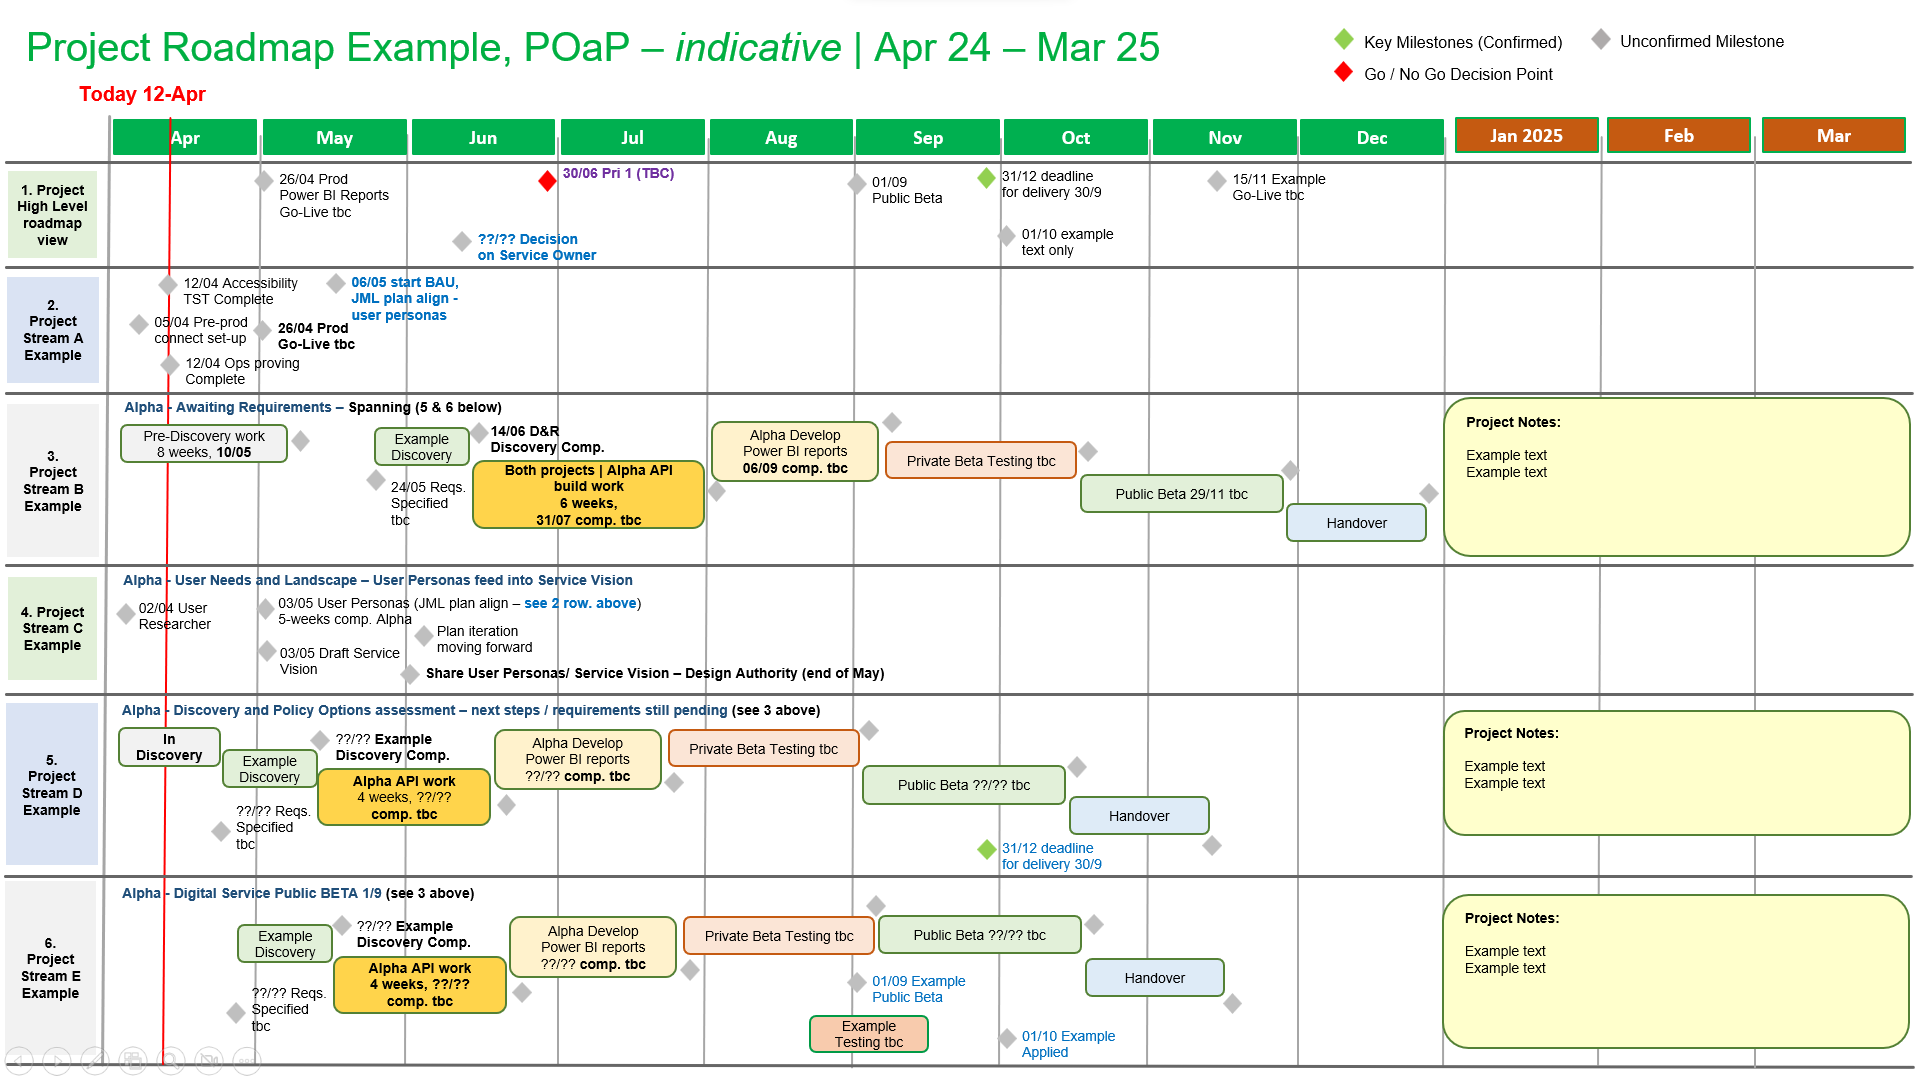Click the 'Decision on Service Owner' blue text
This screenshot has height=1080, width=1920.
pyautogui.click(x=537, y=247)
